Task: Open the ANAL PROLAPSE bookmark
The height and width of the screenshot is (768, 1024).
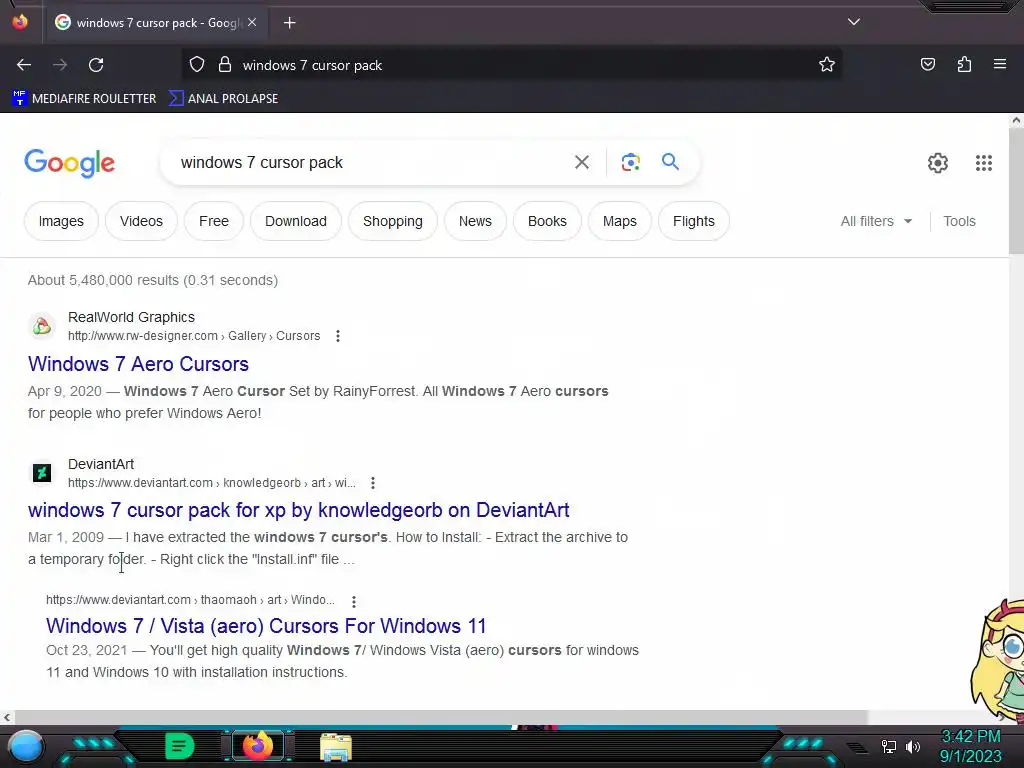Action: point(223,99)
